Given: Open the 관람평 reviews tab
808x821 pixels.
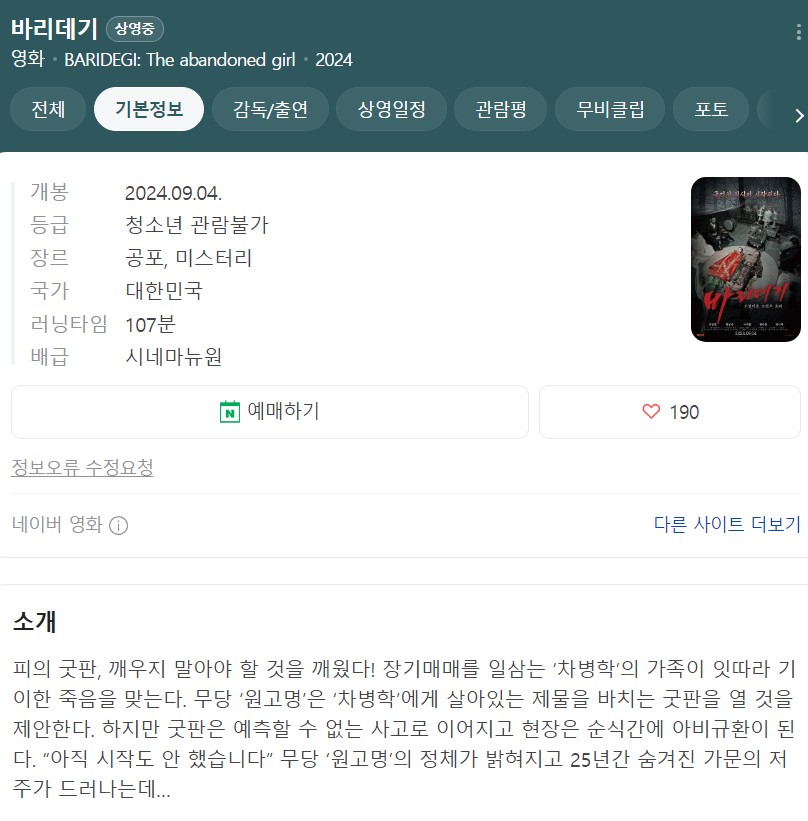Looking at the screenshot, I should (501, 109).
